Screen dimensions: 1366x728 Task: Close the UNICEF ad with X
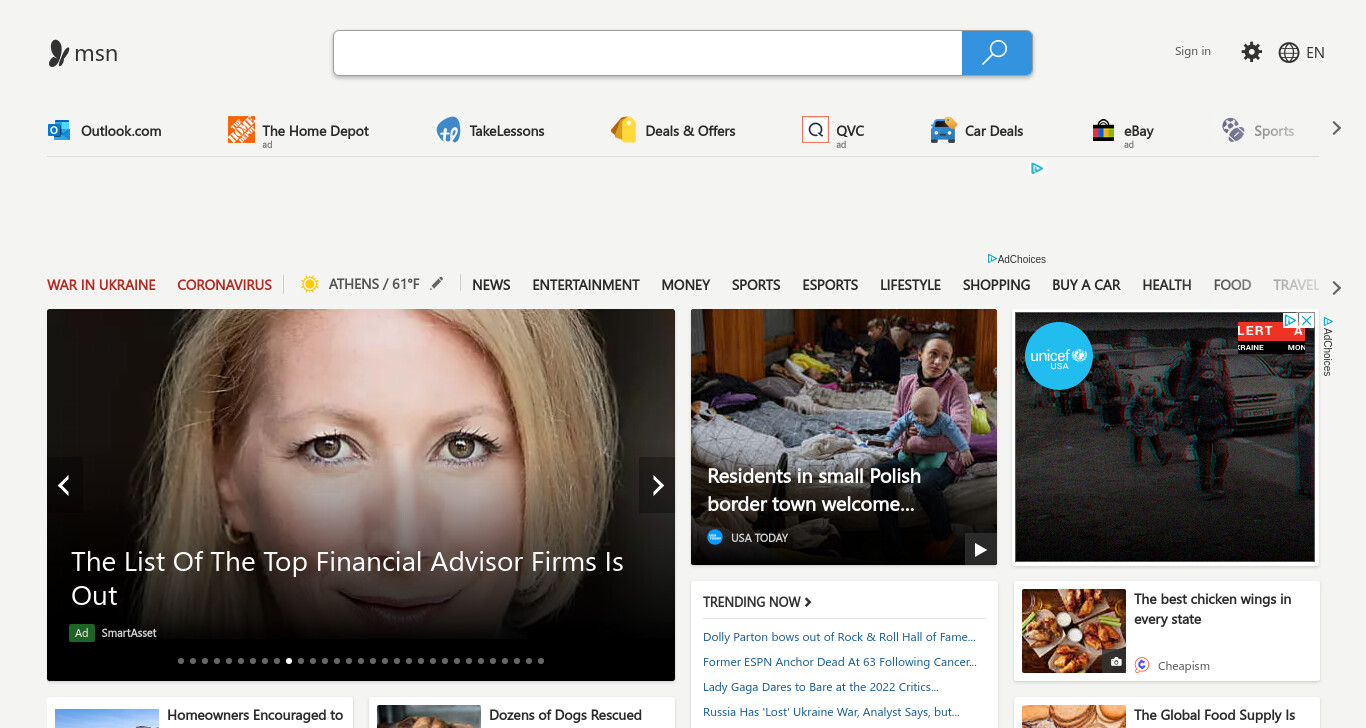coord(1306,320)
